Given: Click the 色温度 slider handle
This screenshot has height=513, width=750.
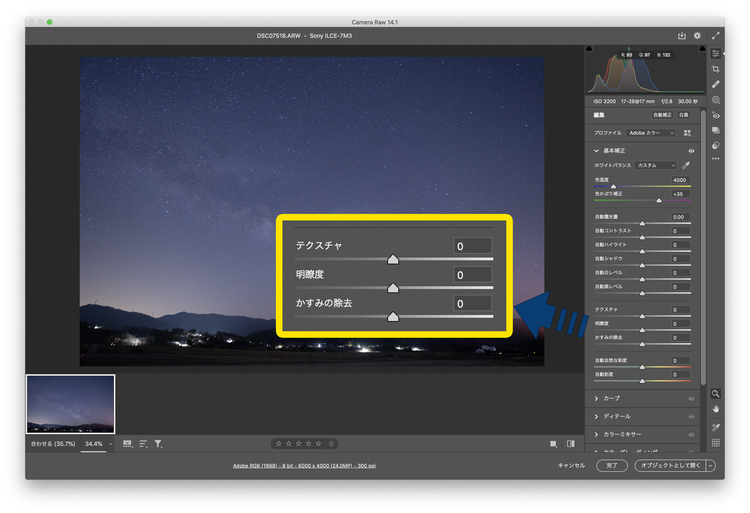Looking at the screenshot, I should pyautogui.click(x=614, y=186).
